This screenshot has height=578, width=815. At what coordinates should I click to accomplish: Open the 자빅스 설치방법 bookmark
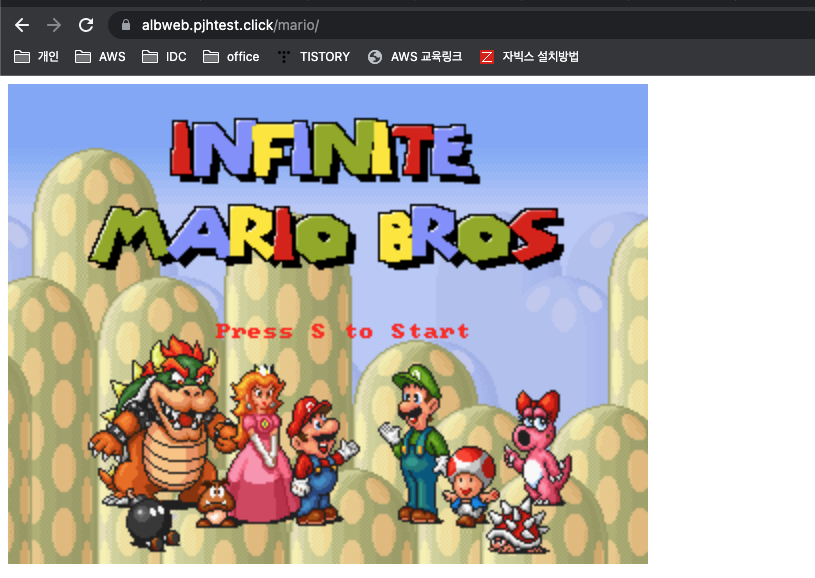pyautogui.click(x=529, y=57)
